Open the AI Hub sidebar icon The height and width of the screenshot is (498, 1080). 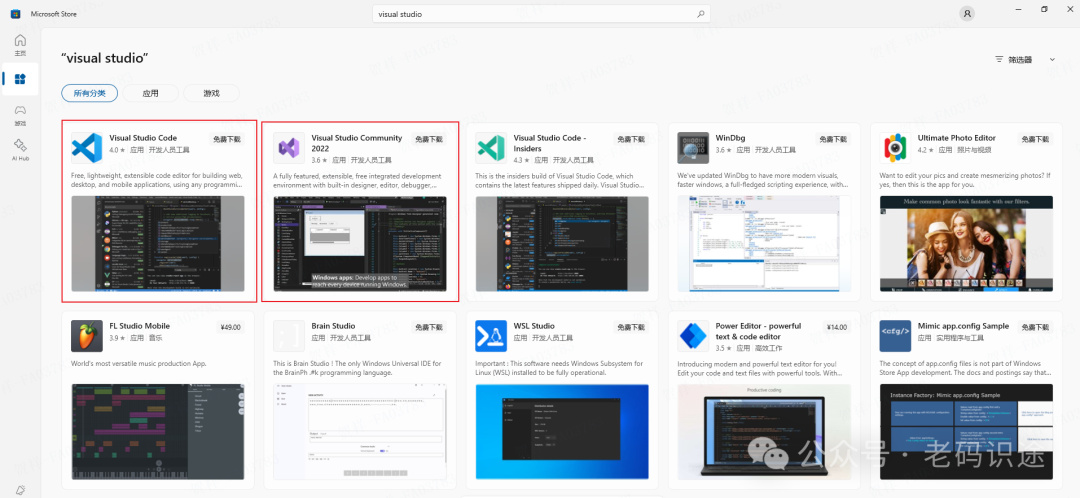pyautogui.click(x=20, y=145)
